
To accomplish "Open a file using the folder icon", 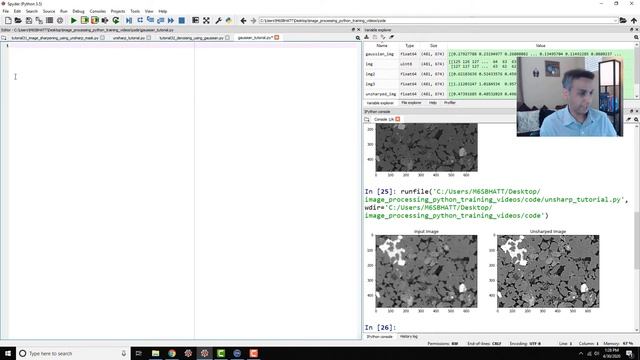I will click(18, 20).
